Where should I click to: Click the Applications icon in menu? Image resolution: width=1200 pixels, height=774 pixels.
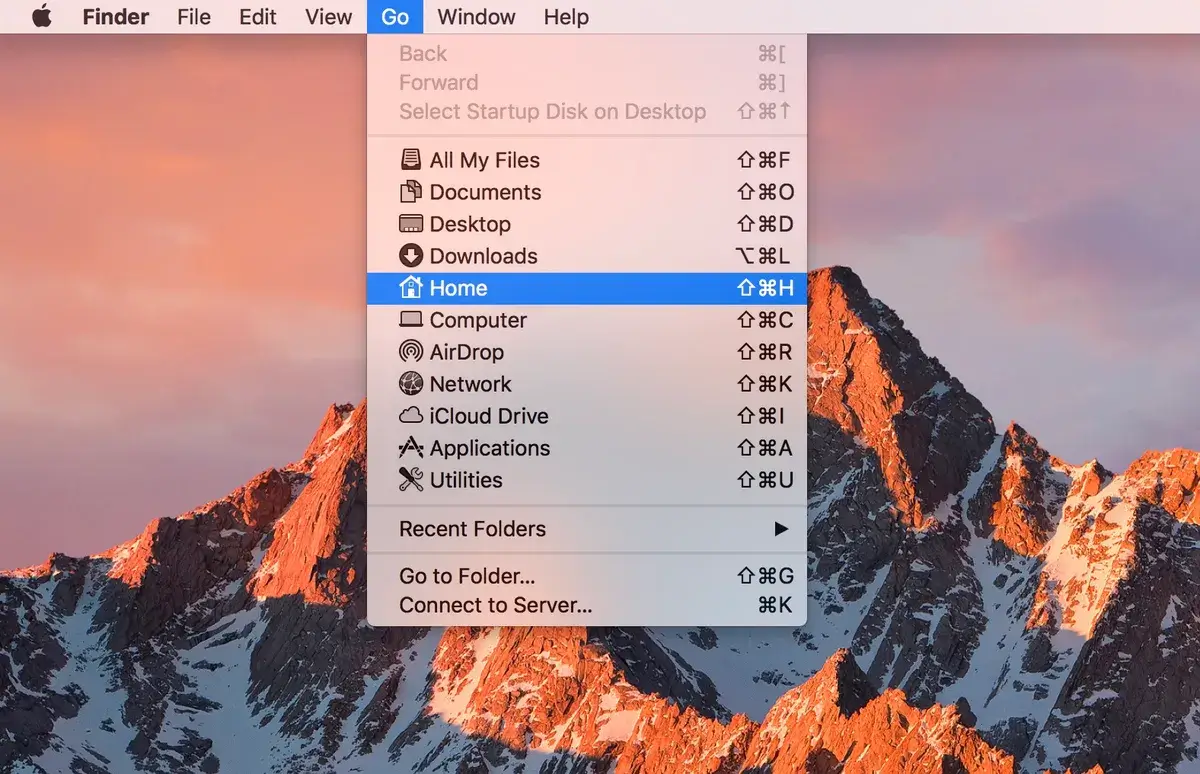click(411, 448)
